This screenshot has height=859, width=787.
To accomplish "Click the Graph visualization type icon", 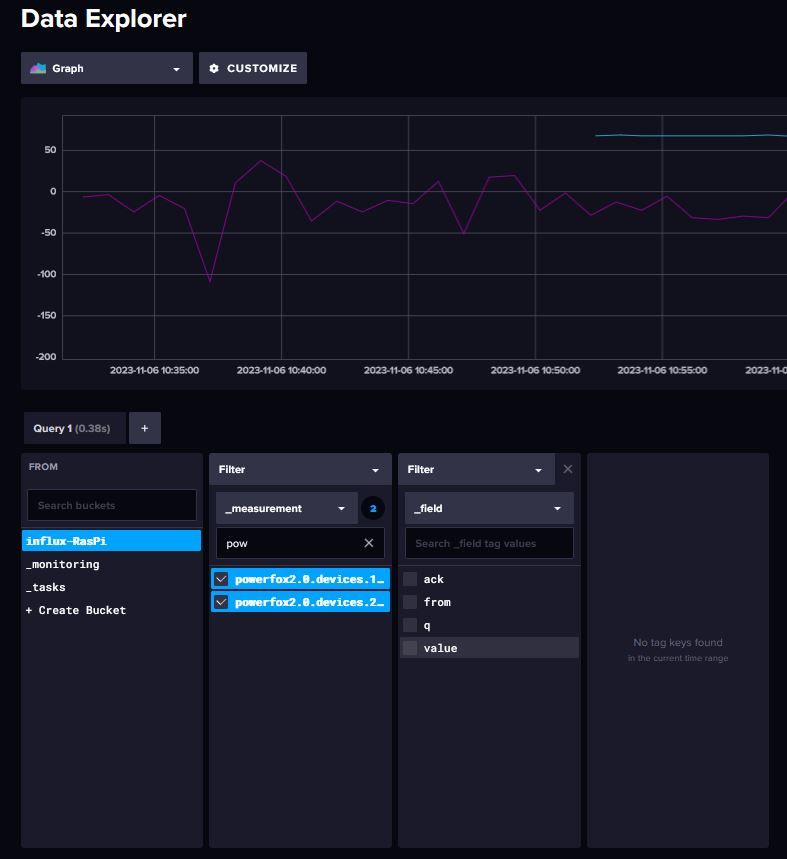I will pyautogui.click(x=39, y=69).
